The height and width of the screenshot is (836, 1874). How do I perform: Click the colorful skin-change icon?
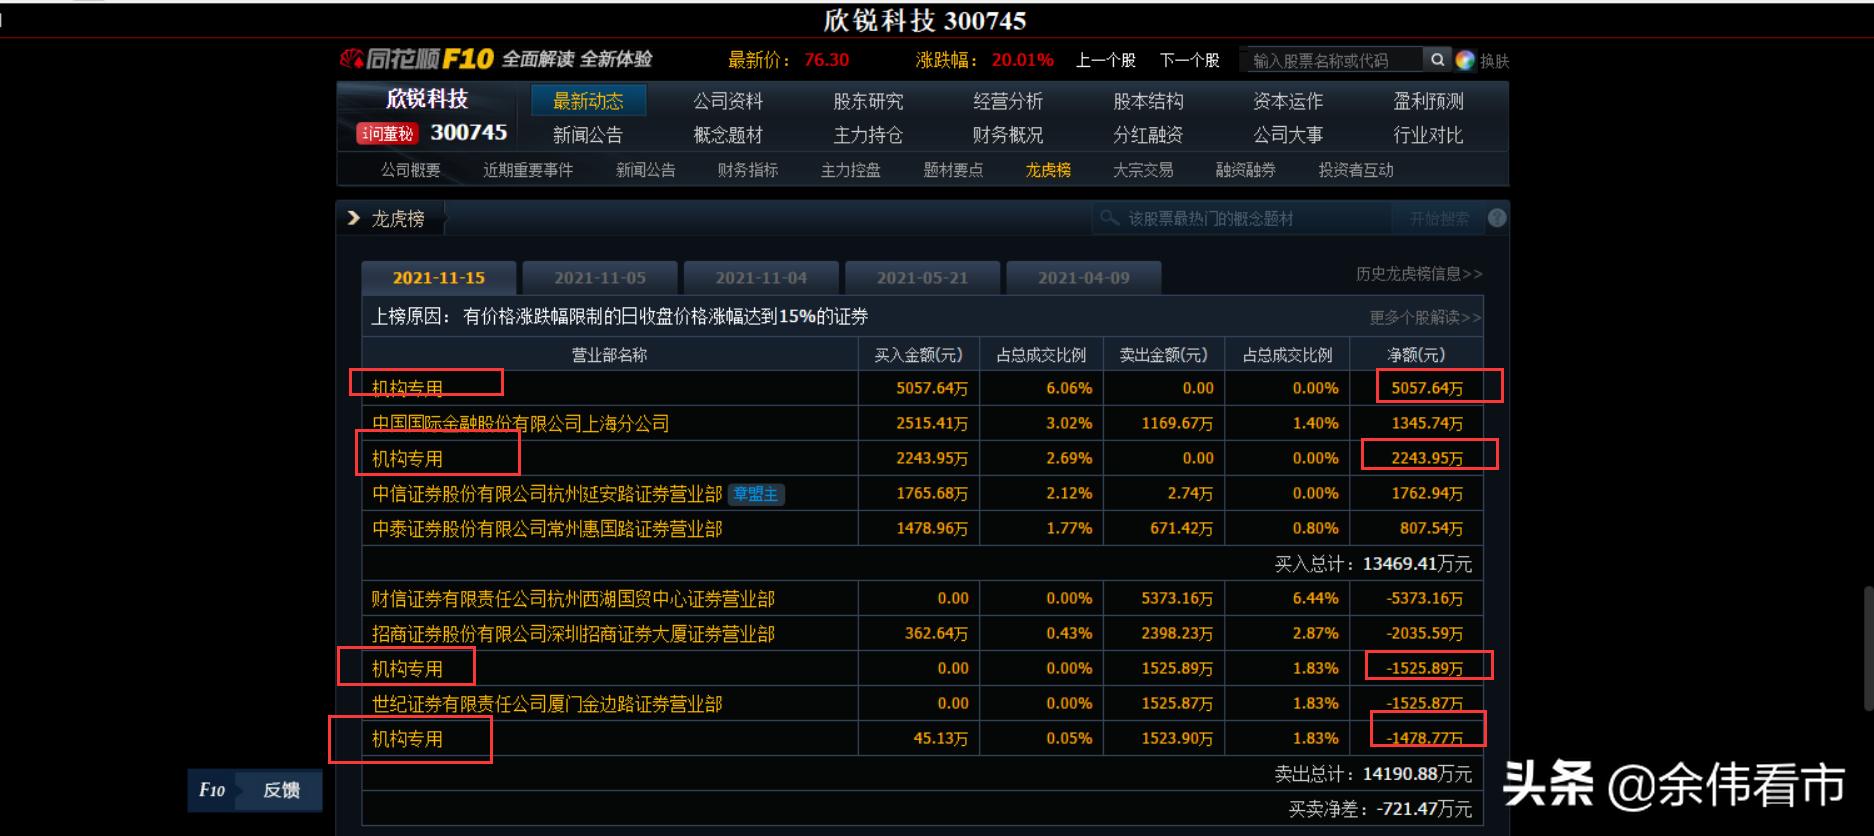(x=1465, y=60)
